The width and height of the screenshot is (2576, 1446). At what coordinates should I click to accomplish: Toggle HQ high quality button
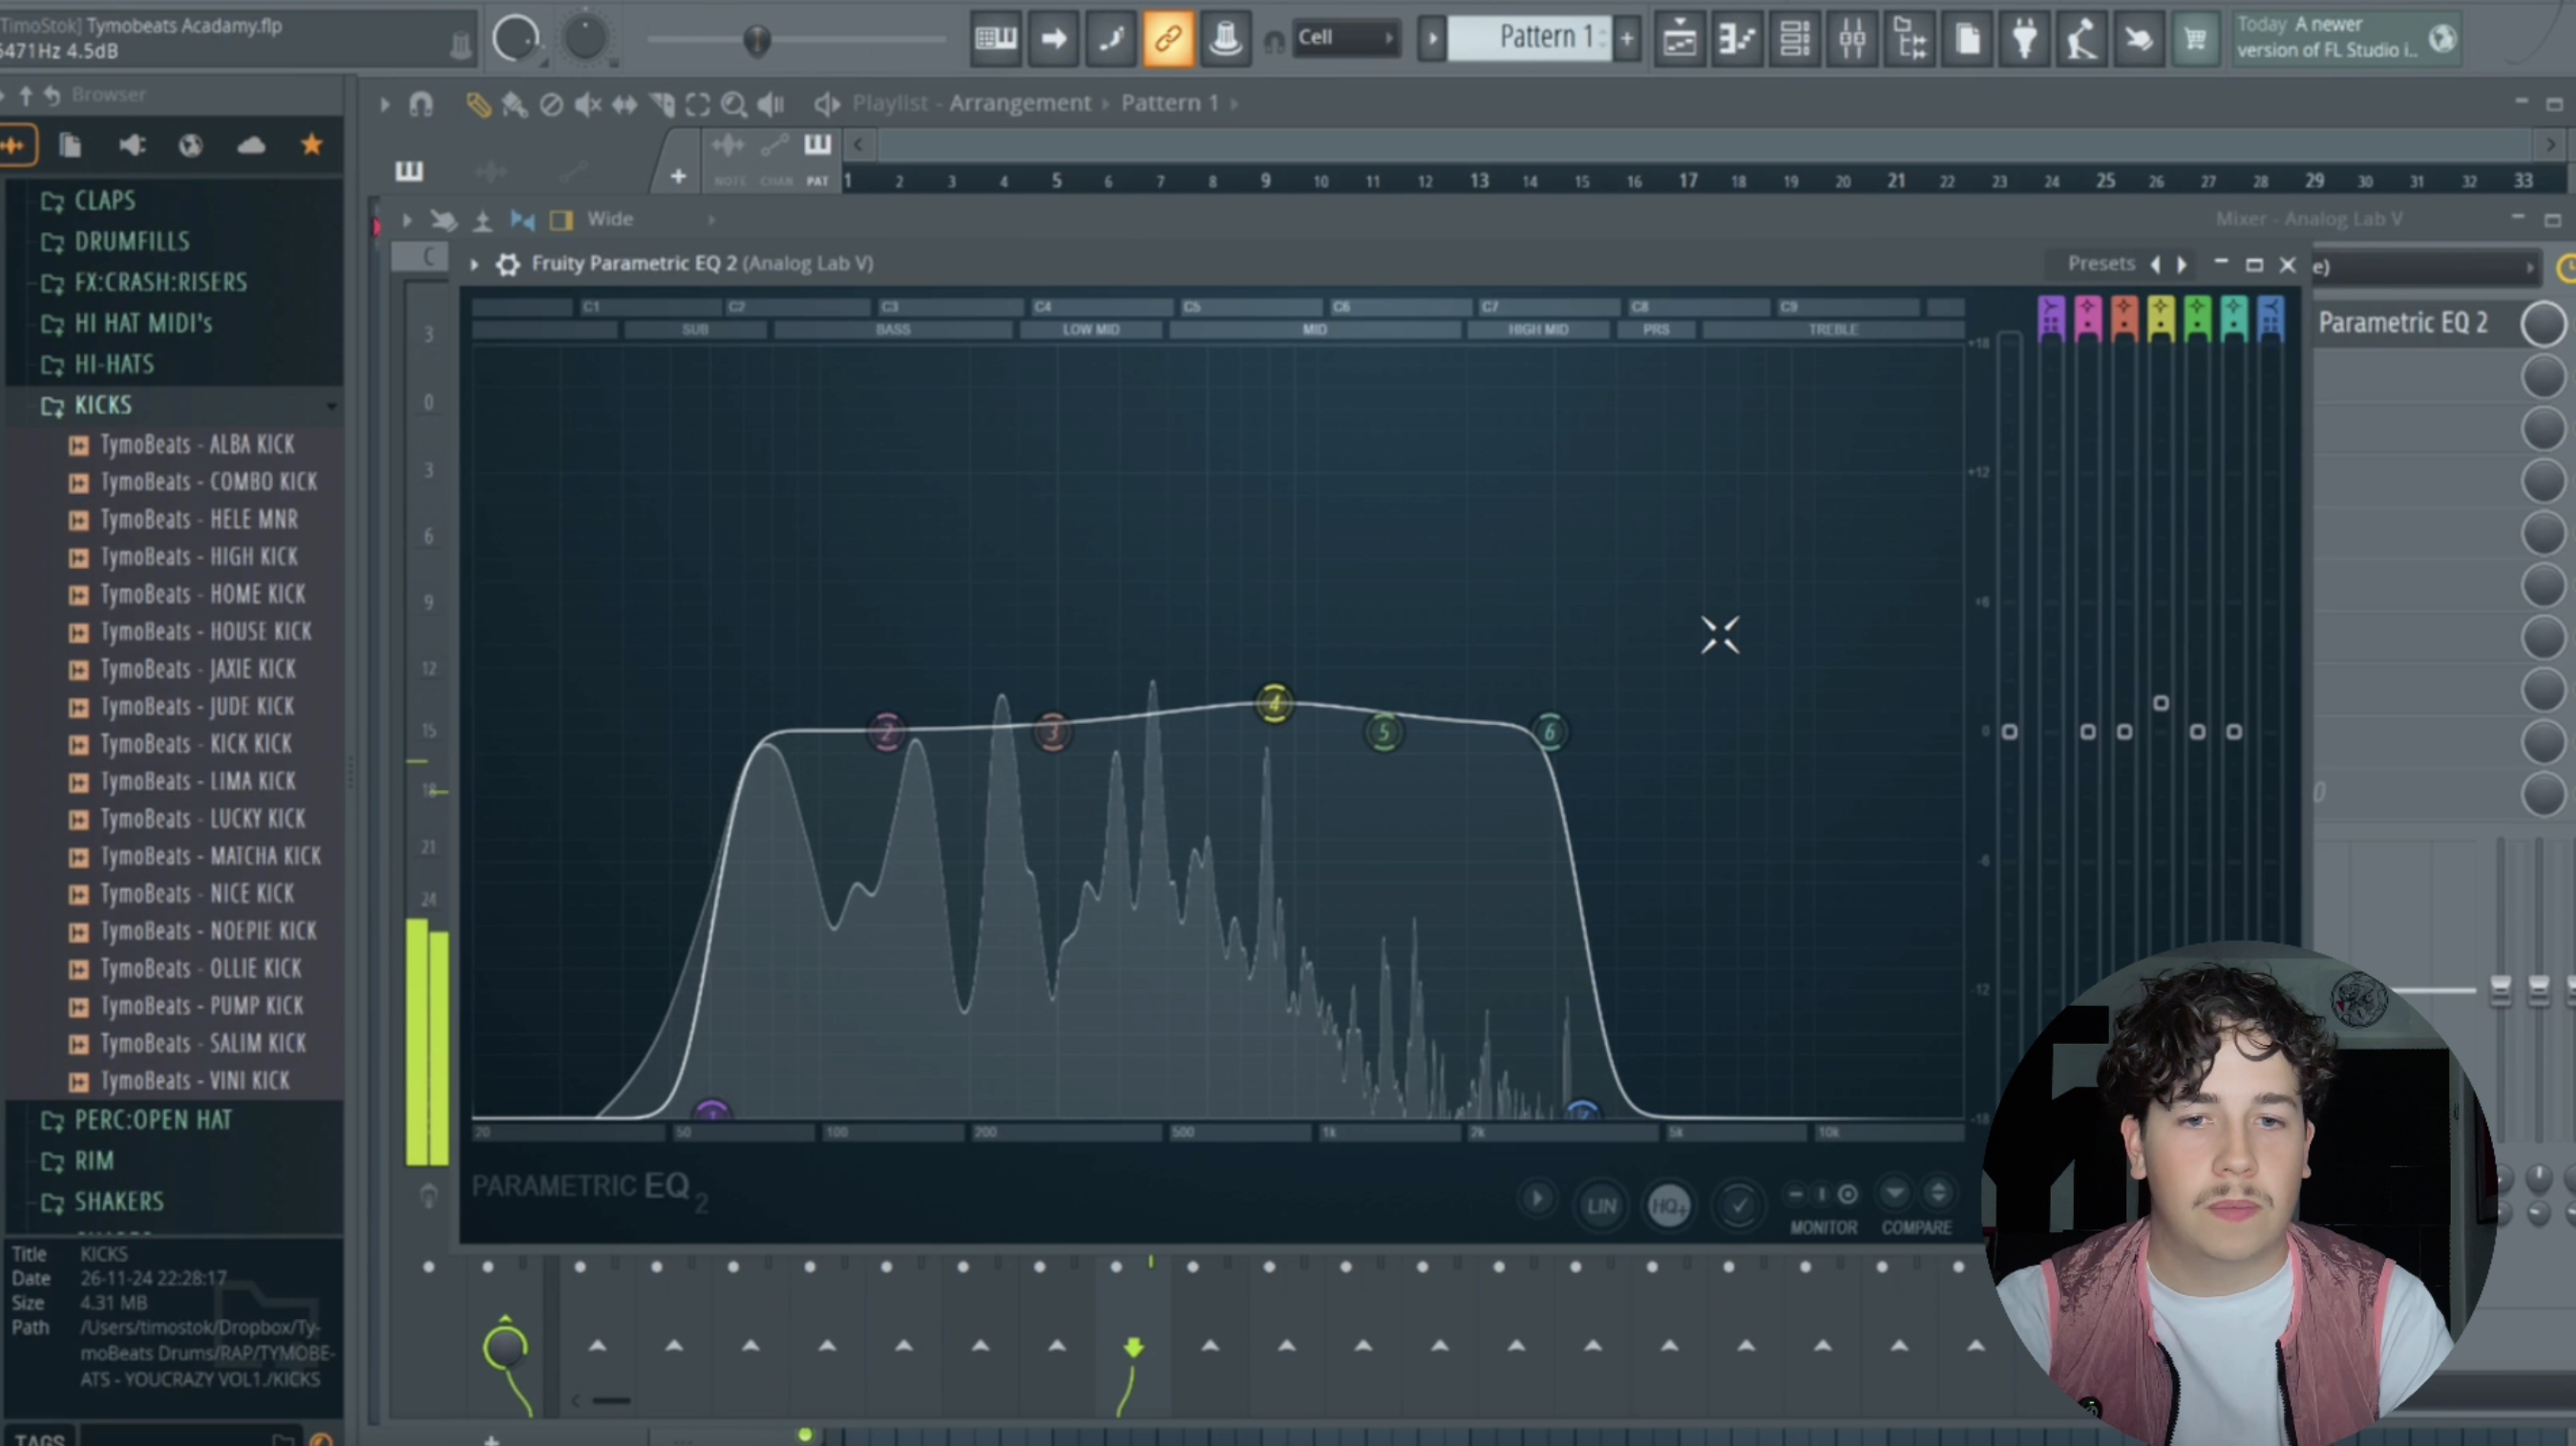click(x=1668, y=1206)
